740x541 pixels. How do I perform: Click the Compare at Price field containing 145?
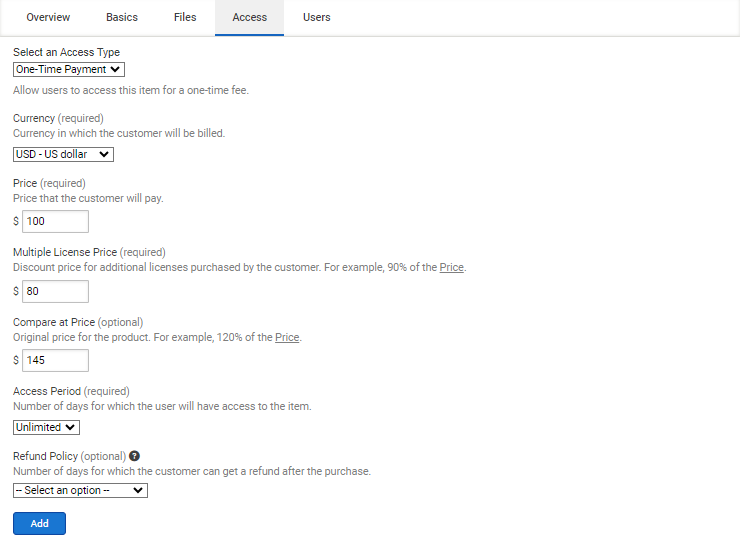click(x=55, y=360)
